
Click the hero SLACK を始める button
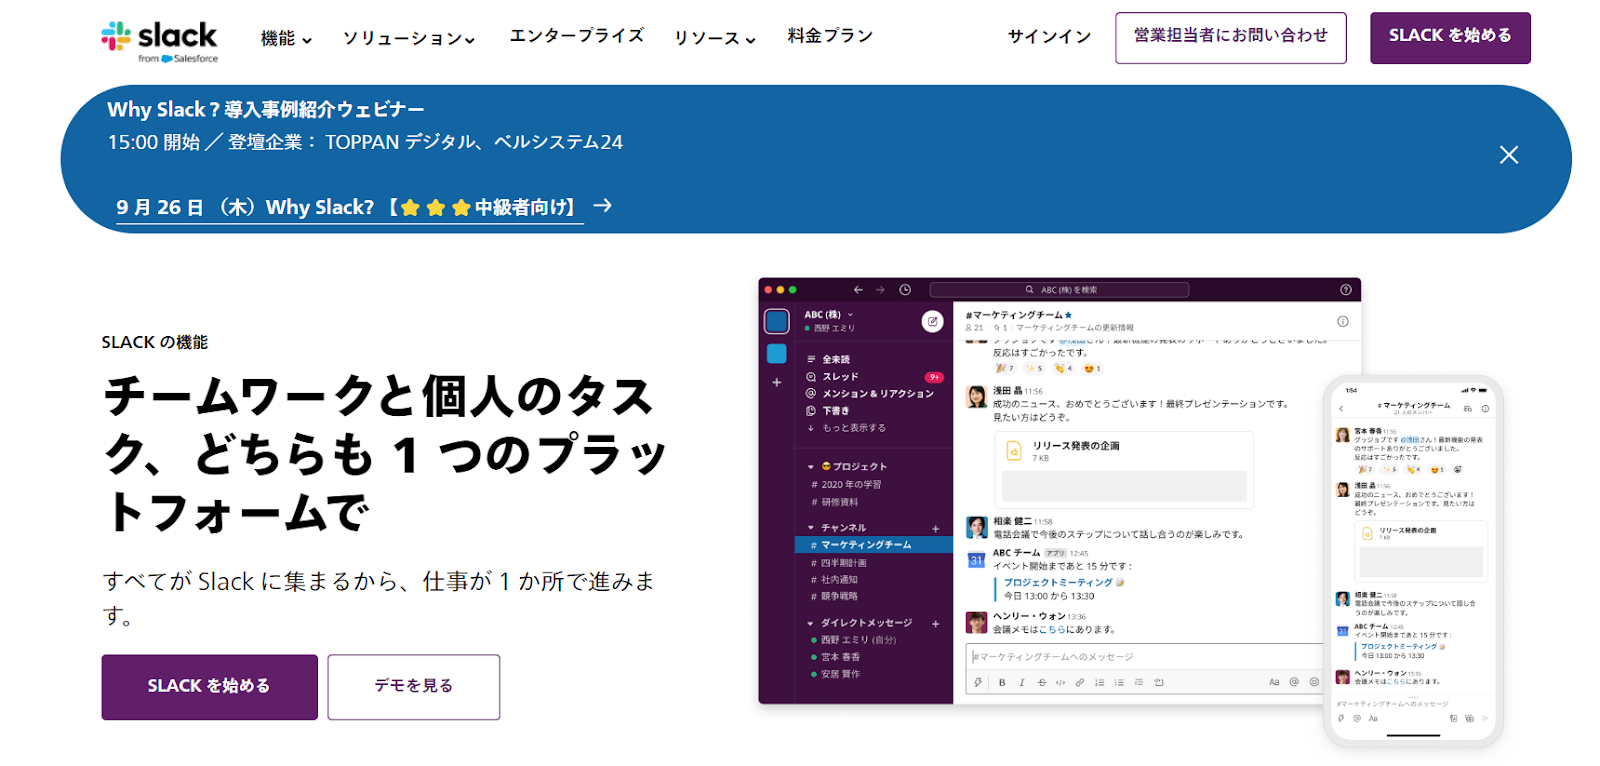tap(209, 687)
